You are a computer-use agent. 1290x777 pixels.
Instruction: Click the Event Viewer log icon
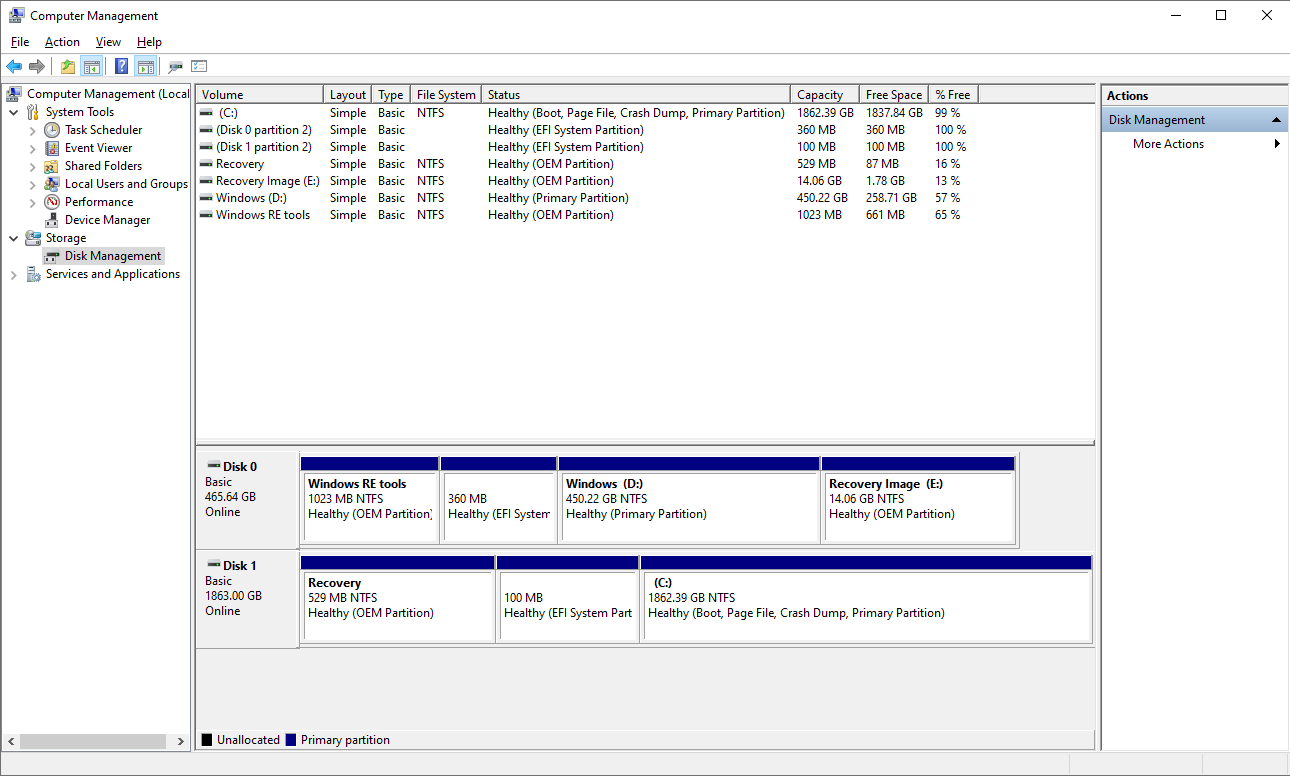pyautogui.click(x=52, y=148)
